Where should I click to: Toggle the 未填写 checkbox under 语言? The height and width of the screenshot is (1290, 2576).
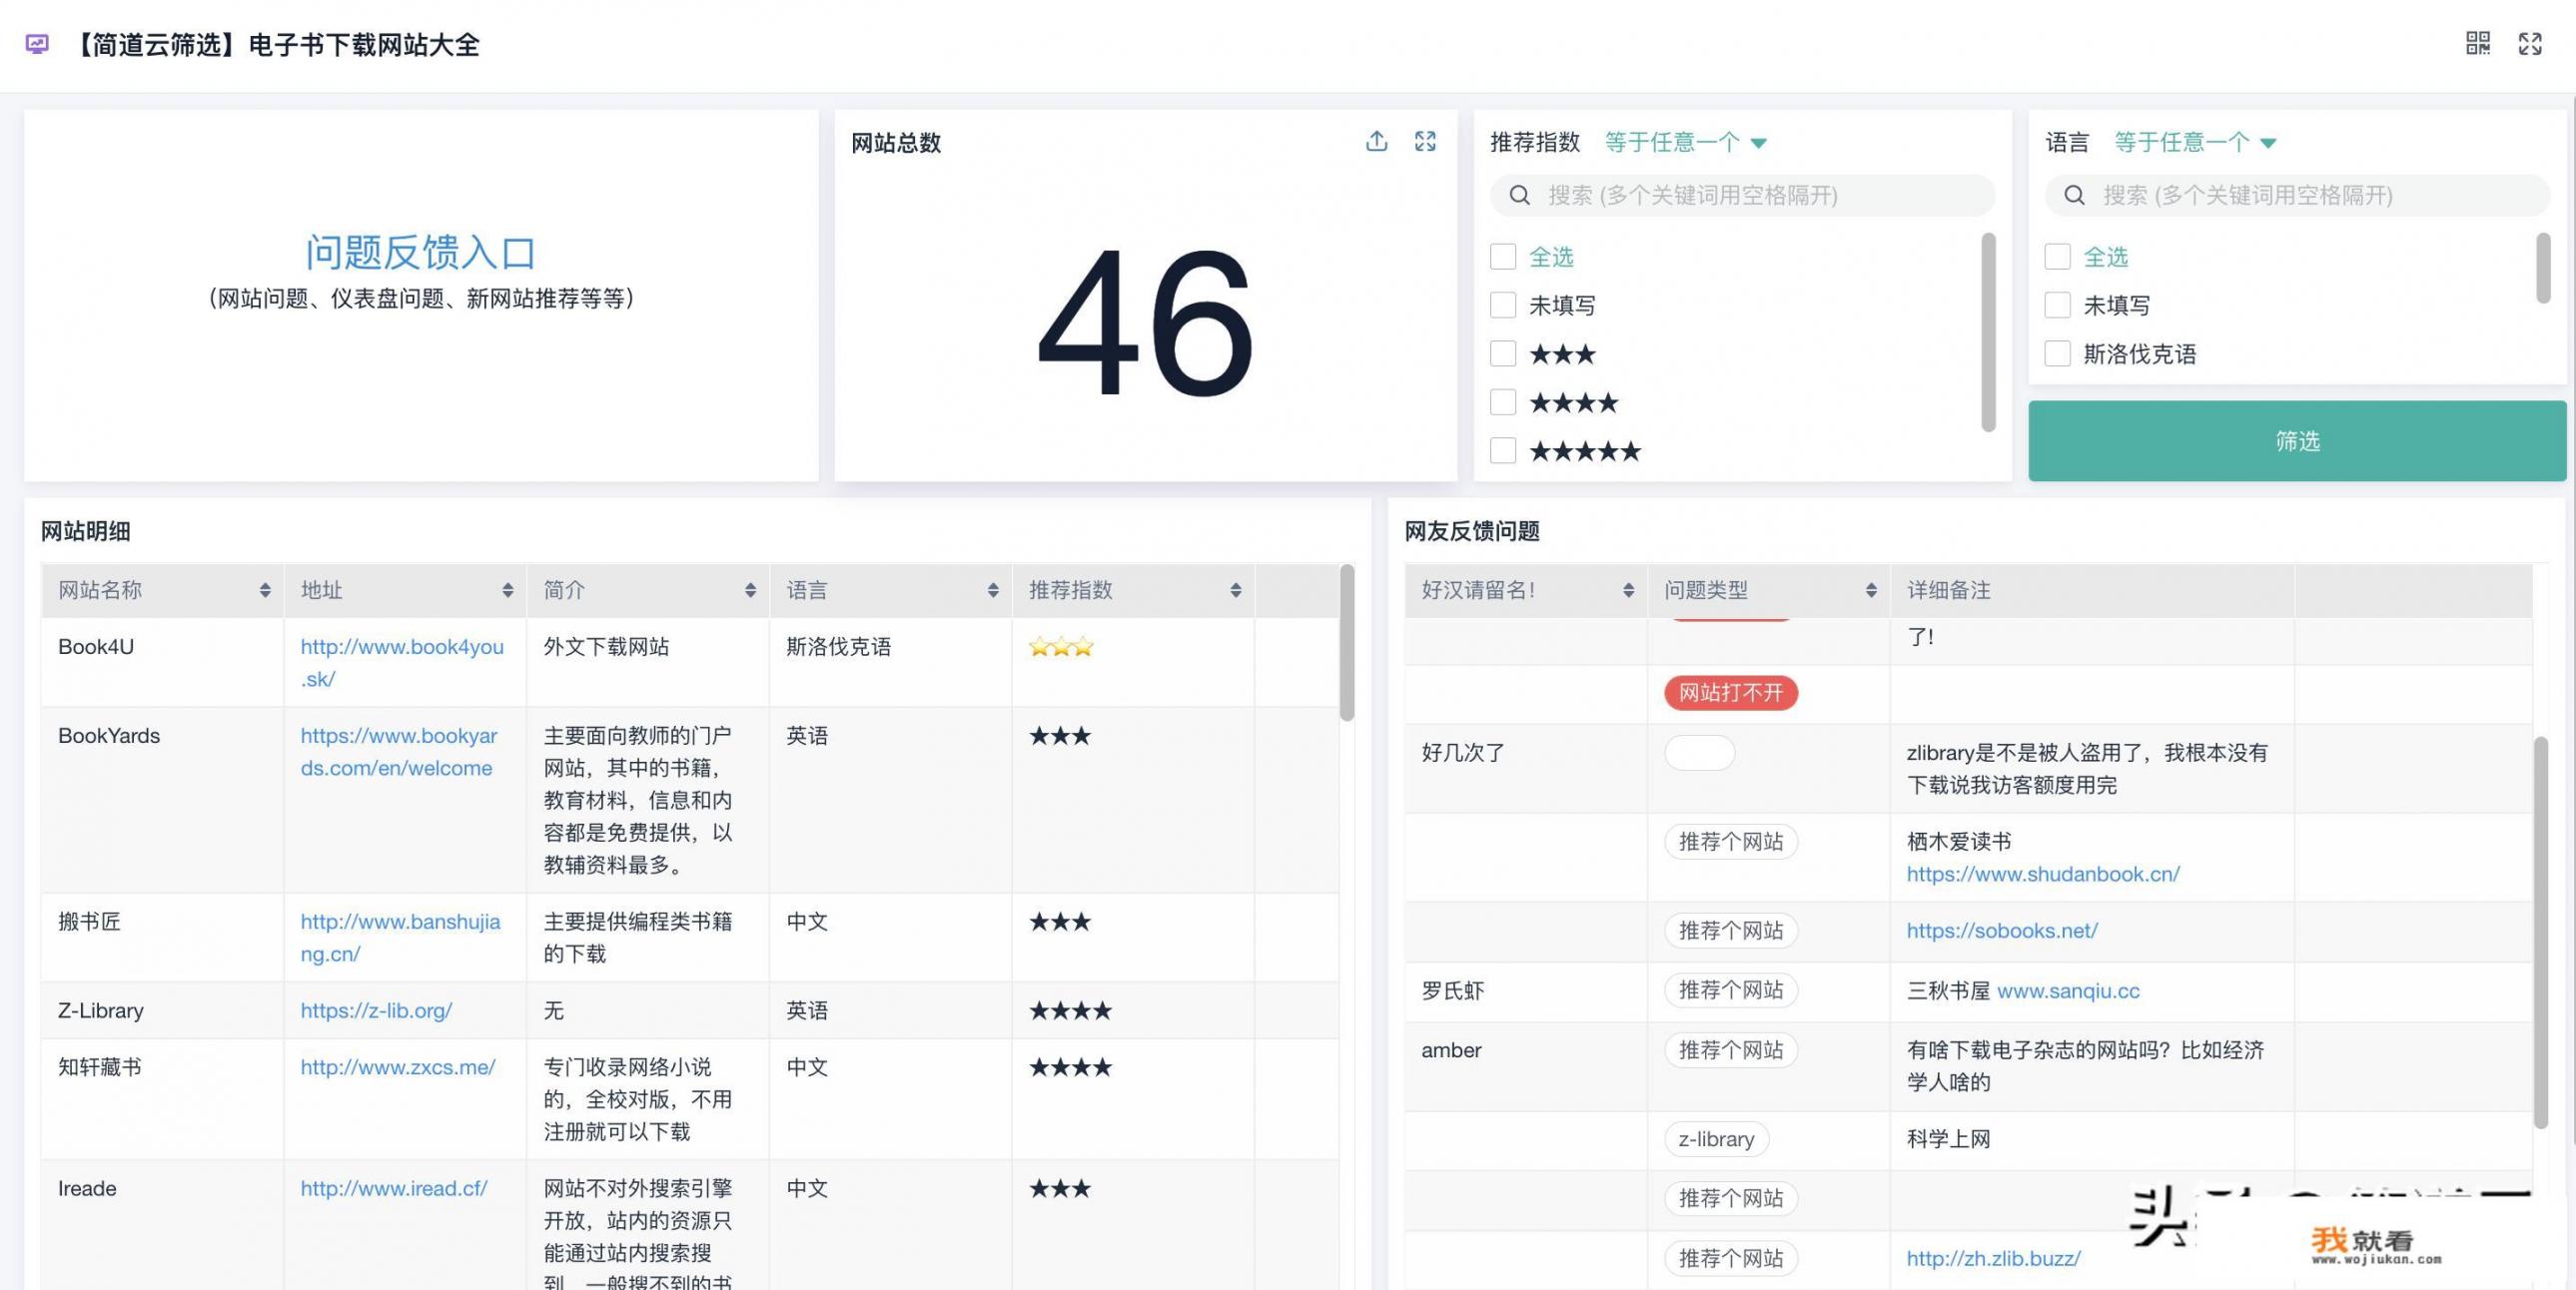[x=2060, y=305]
